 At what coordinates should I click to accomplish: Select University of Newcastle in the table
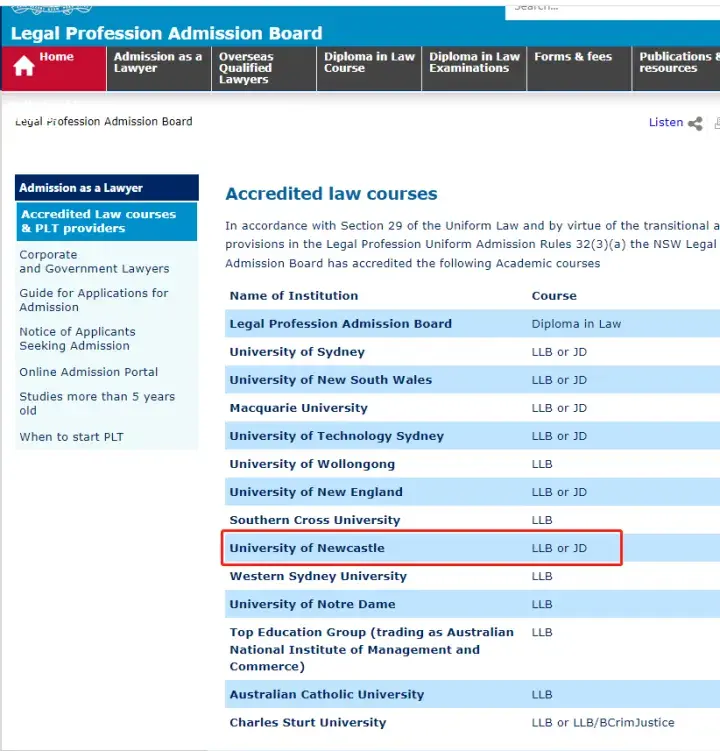click(x=307, y=548)
